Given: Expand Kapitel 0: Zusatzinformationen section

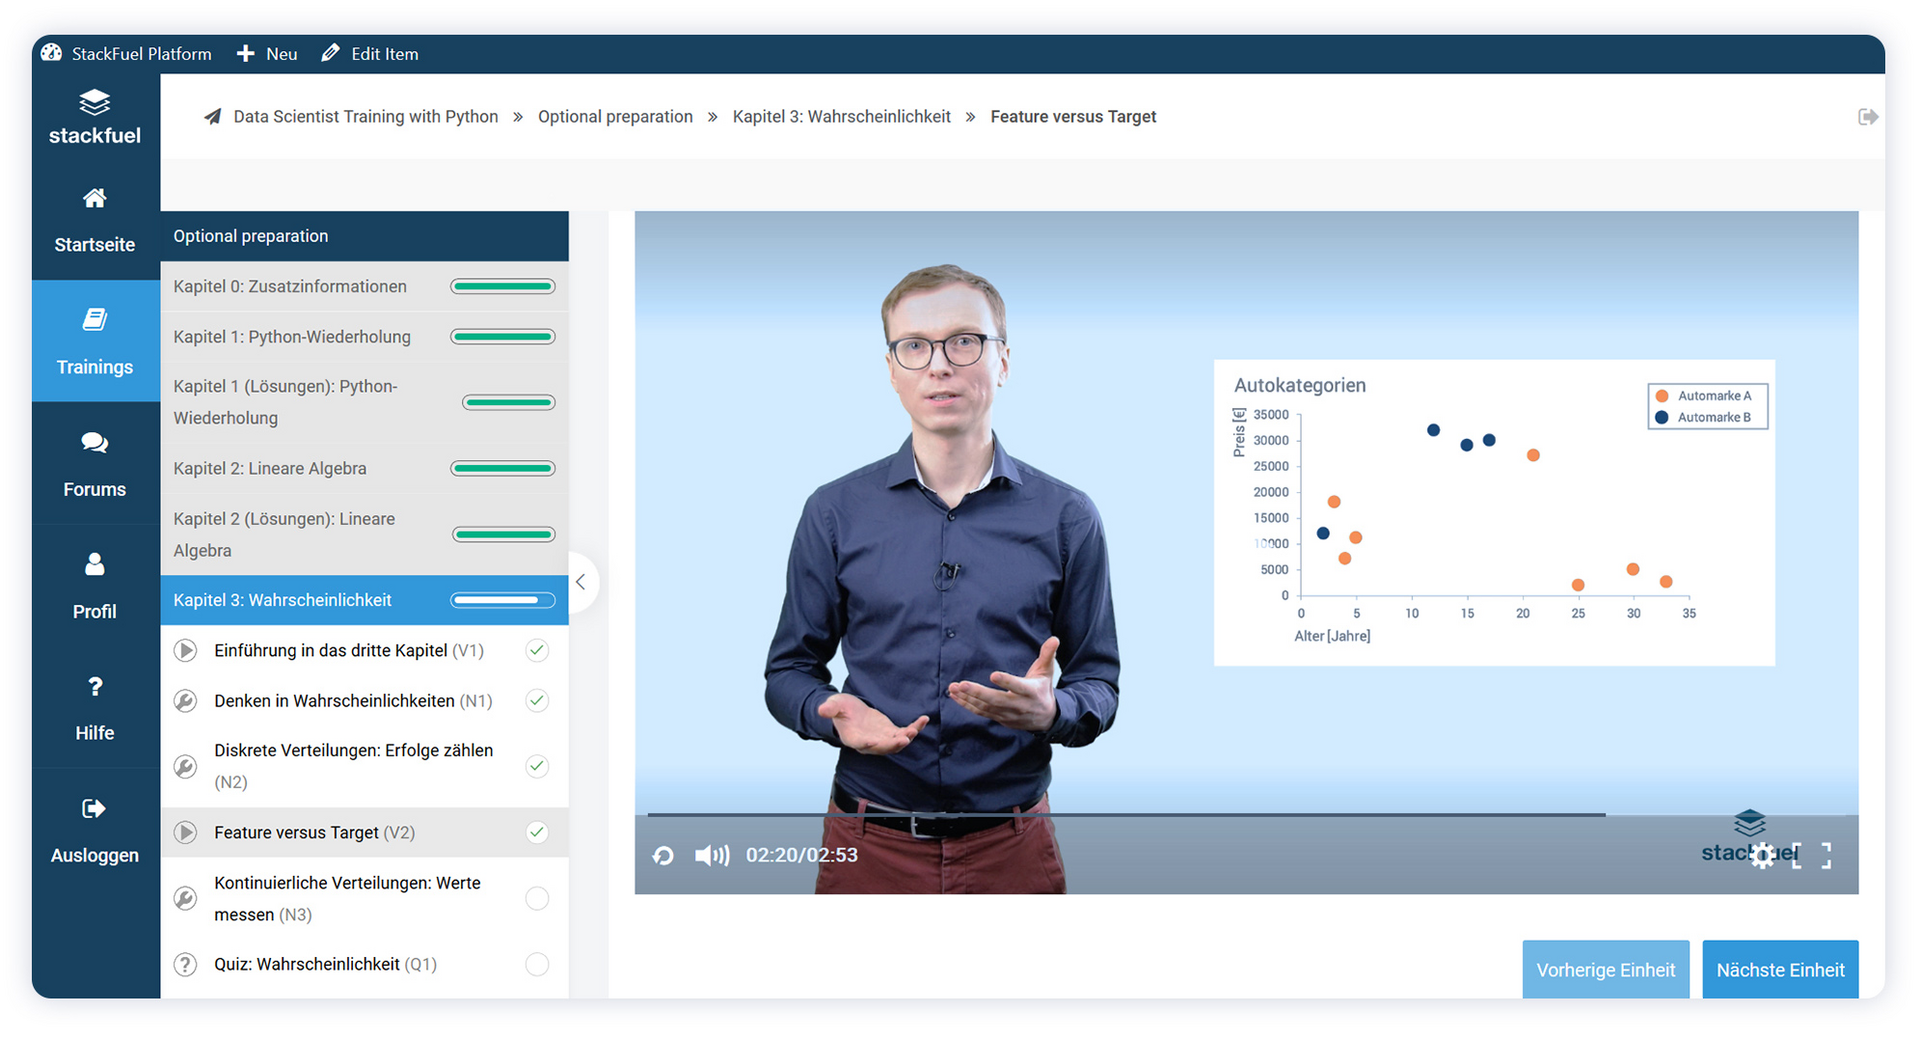Looking at the screenshot, I should click(x=290, y=286).
